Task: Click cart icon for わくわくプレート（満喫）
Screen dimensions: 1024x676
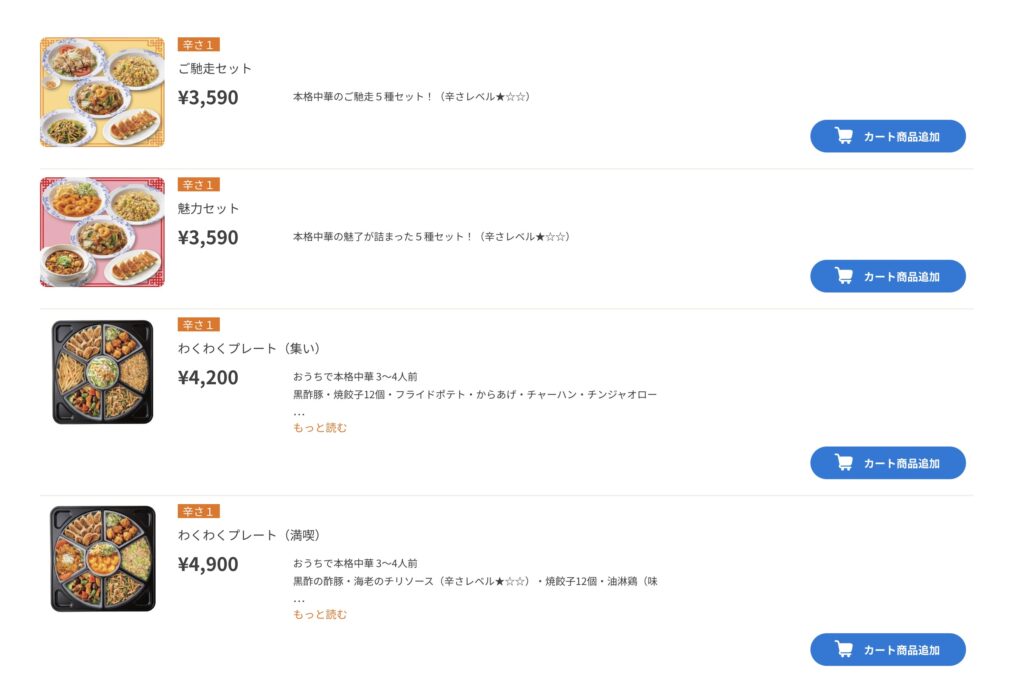Action: click(x=844, y=650)
